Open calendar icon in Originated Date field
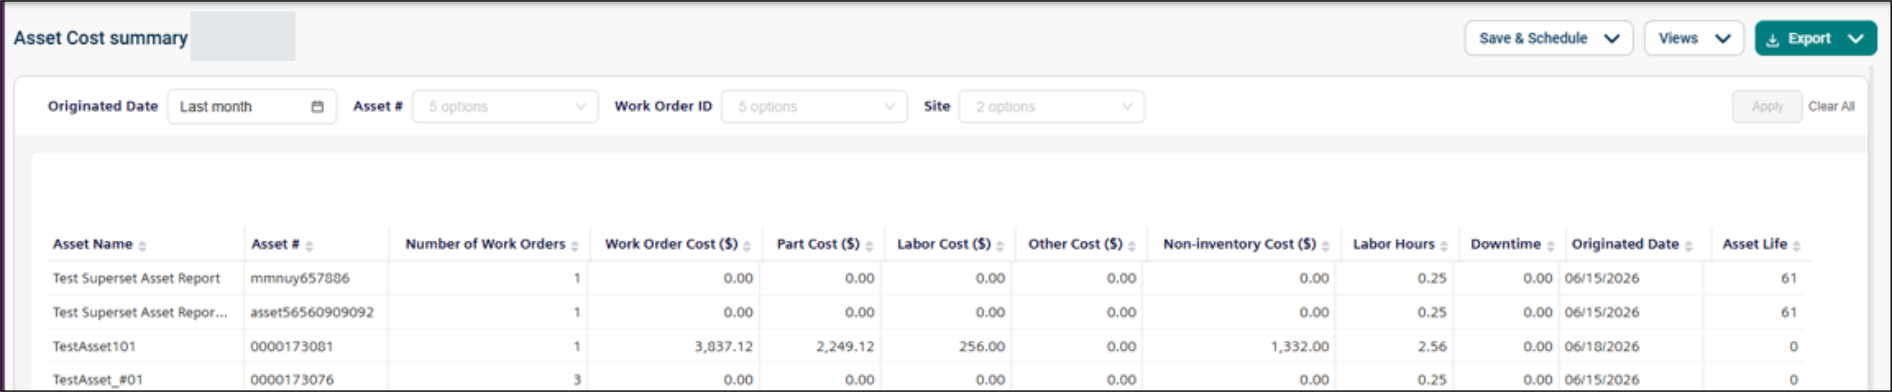This screenshot has width=1892, height=392. coord(317,107)
